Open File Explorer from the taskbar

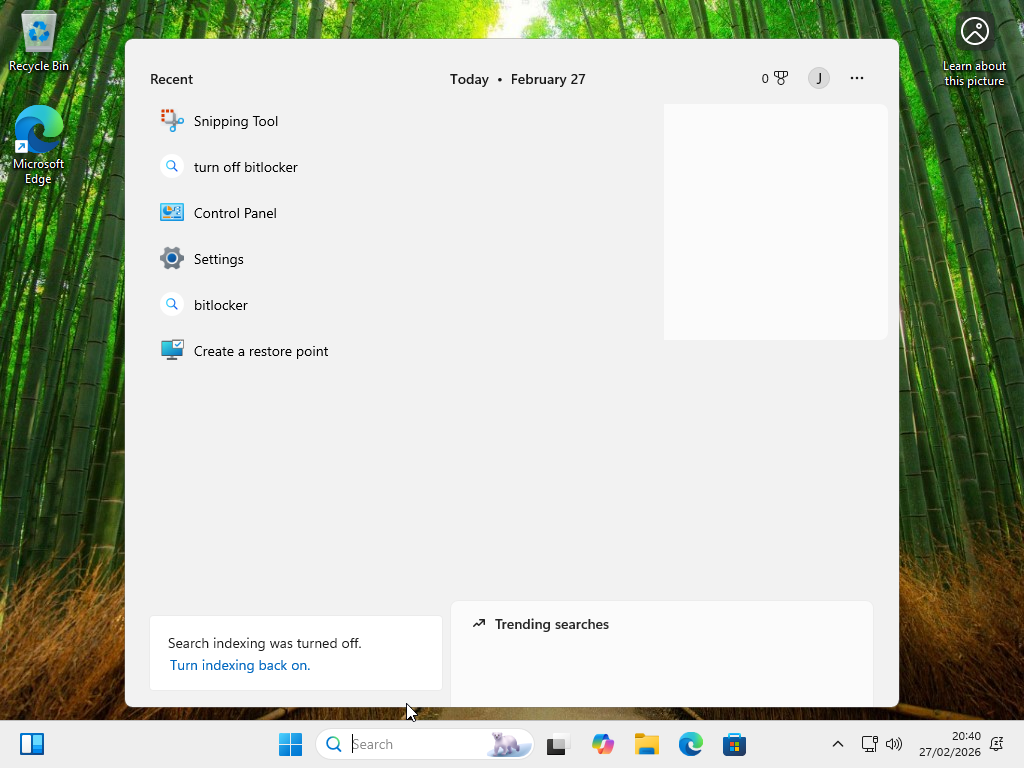coord(647,744)
